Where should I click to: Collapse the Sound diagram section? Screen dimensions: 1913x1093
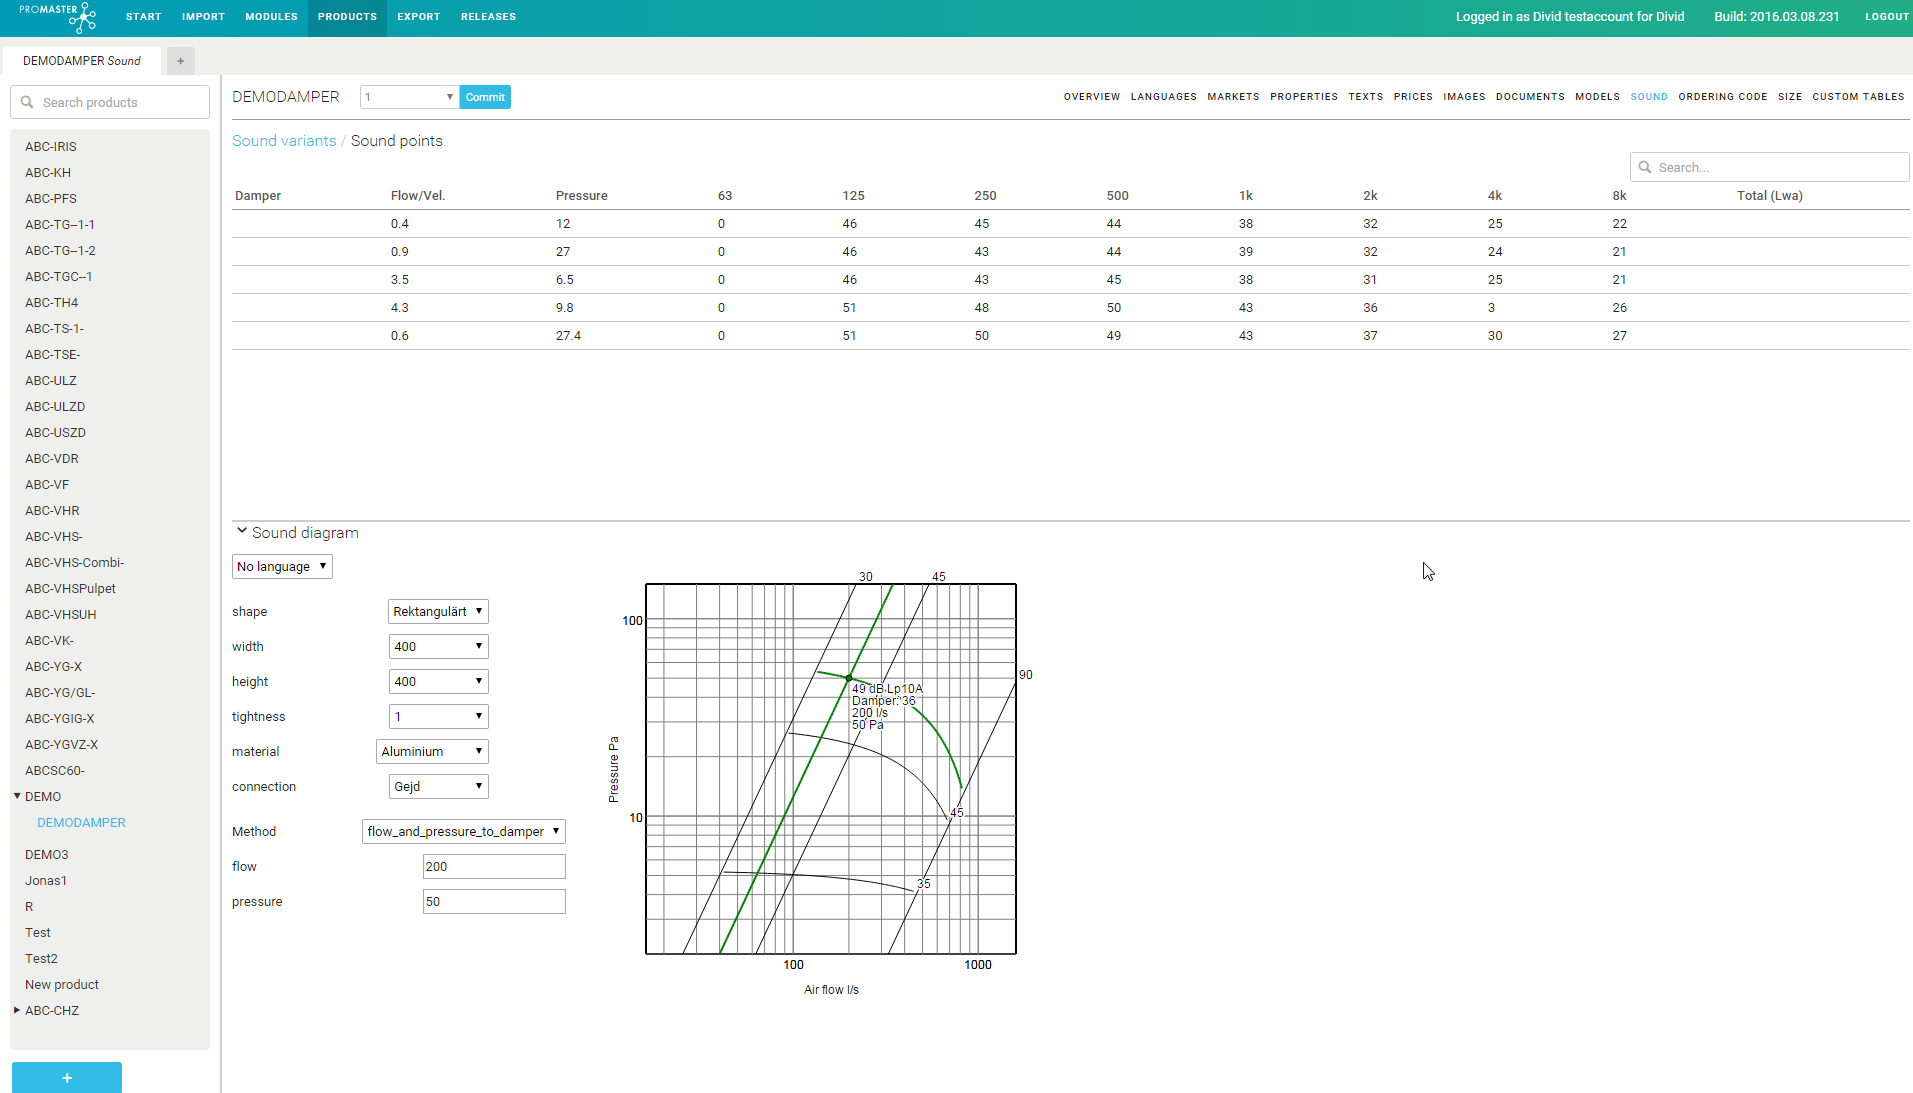point(242,532)
